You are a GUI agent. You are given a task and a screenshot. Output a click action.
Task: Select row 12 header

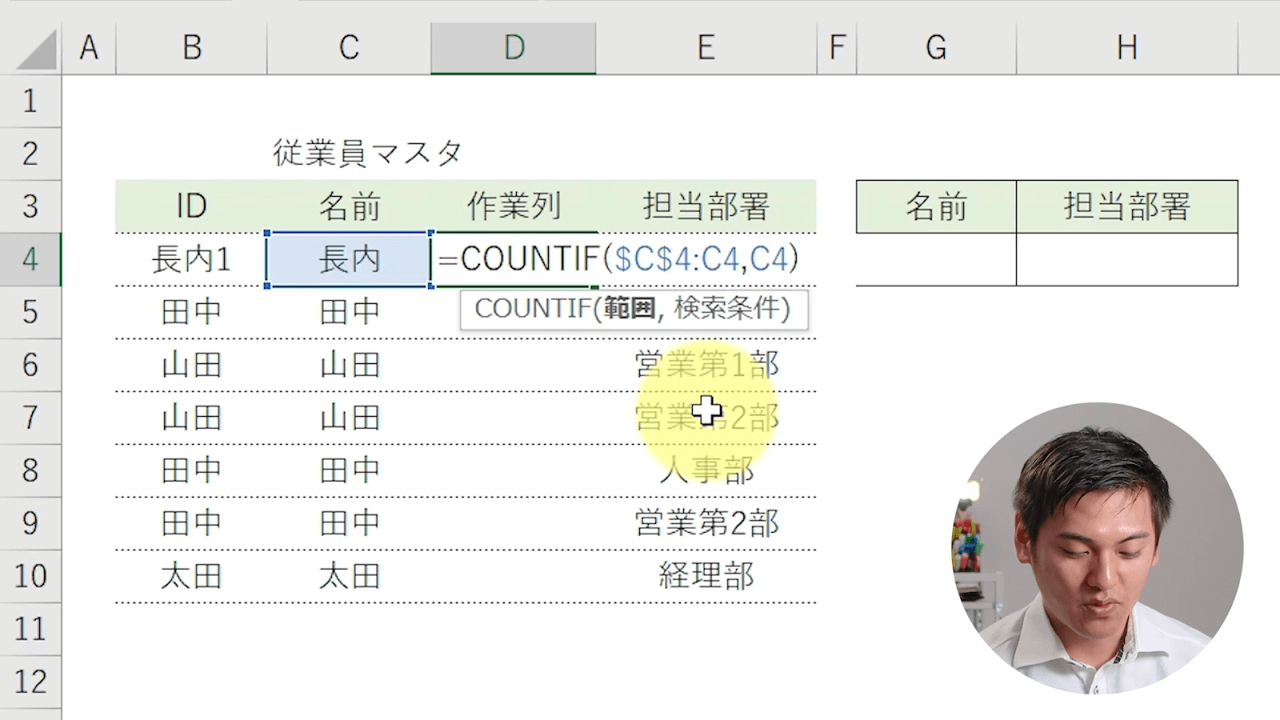tap(30, 682)
